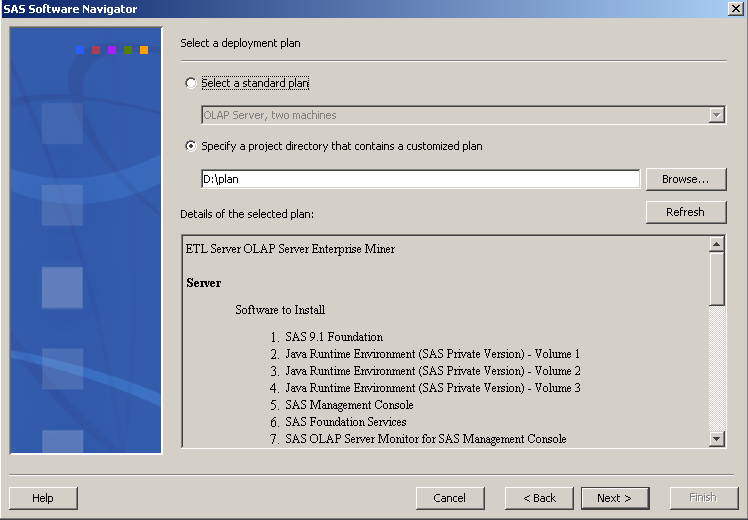
Task: Cancel the deployment wizard
Action: (x=450, y=498)
